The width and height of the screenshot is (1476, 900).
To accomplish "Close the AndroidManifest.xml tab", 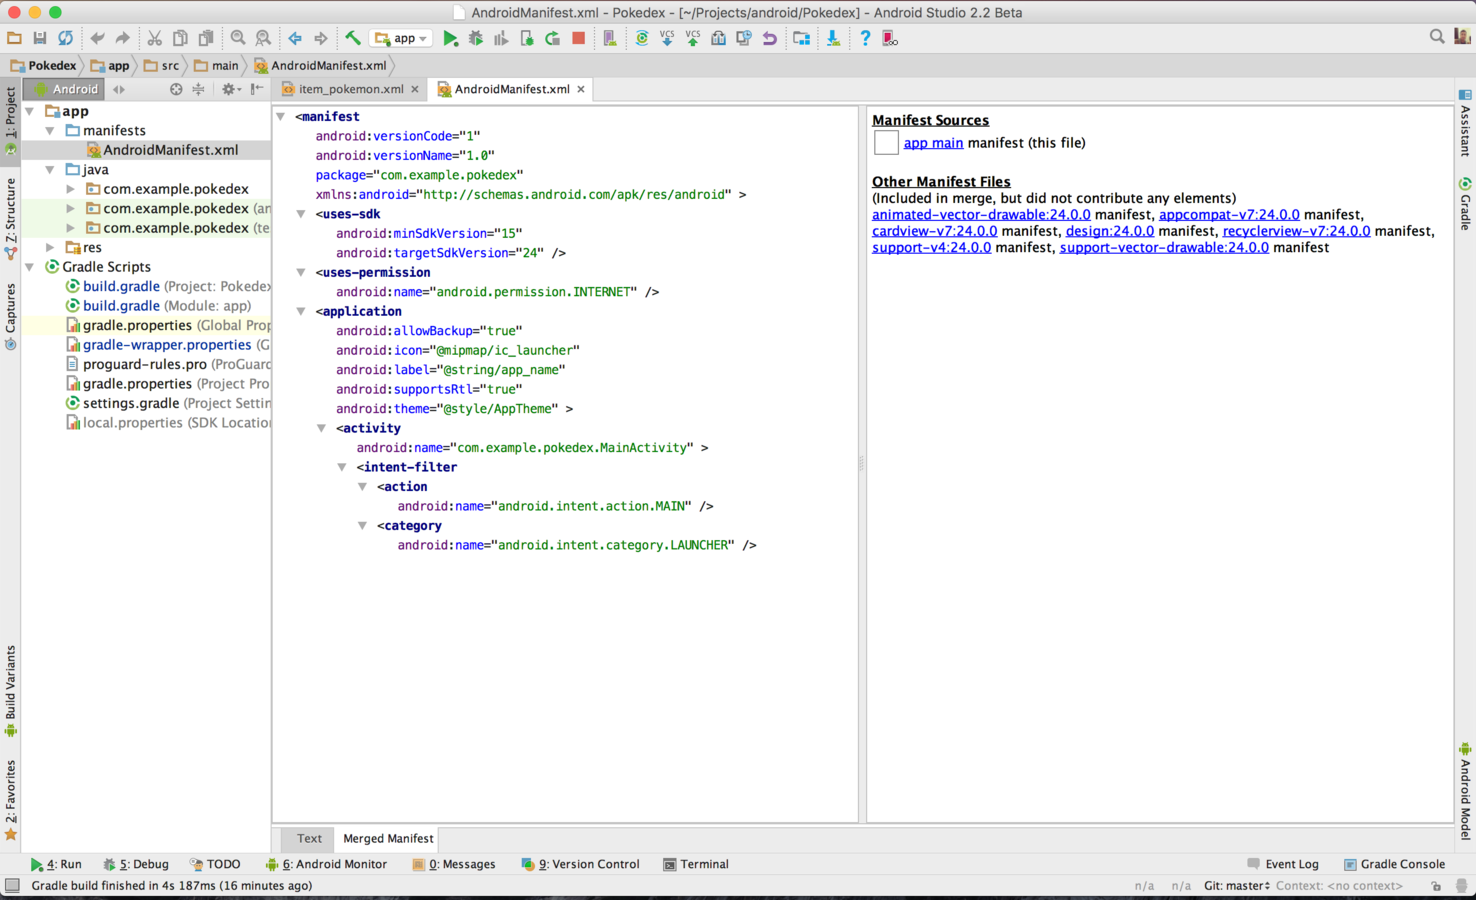I will 580,89.
